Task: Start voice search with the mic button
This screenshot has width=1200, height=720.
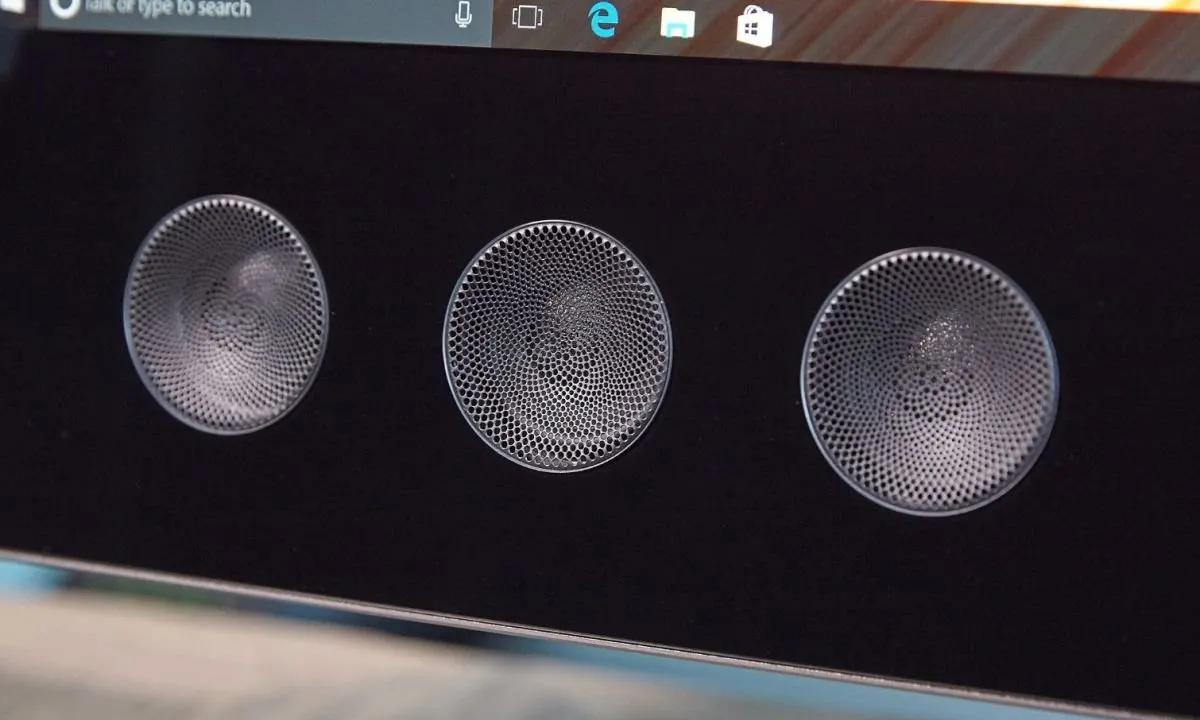Action: (463, 14)
